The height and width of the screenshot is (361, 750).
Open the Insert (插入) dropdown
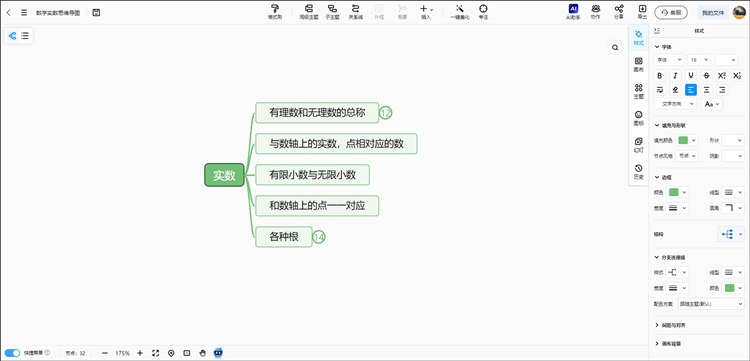426,12
